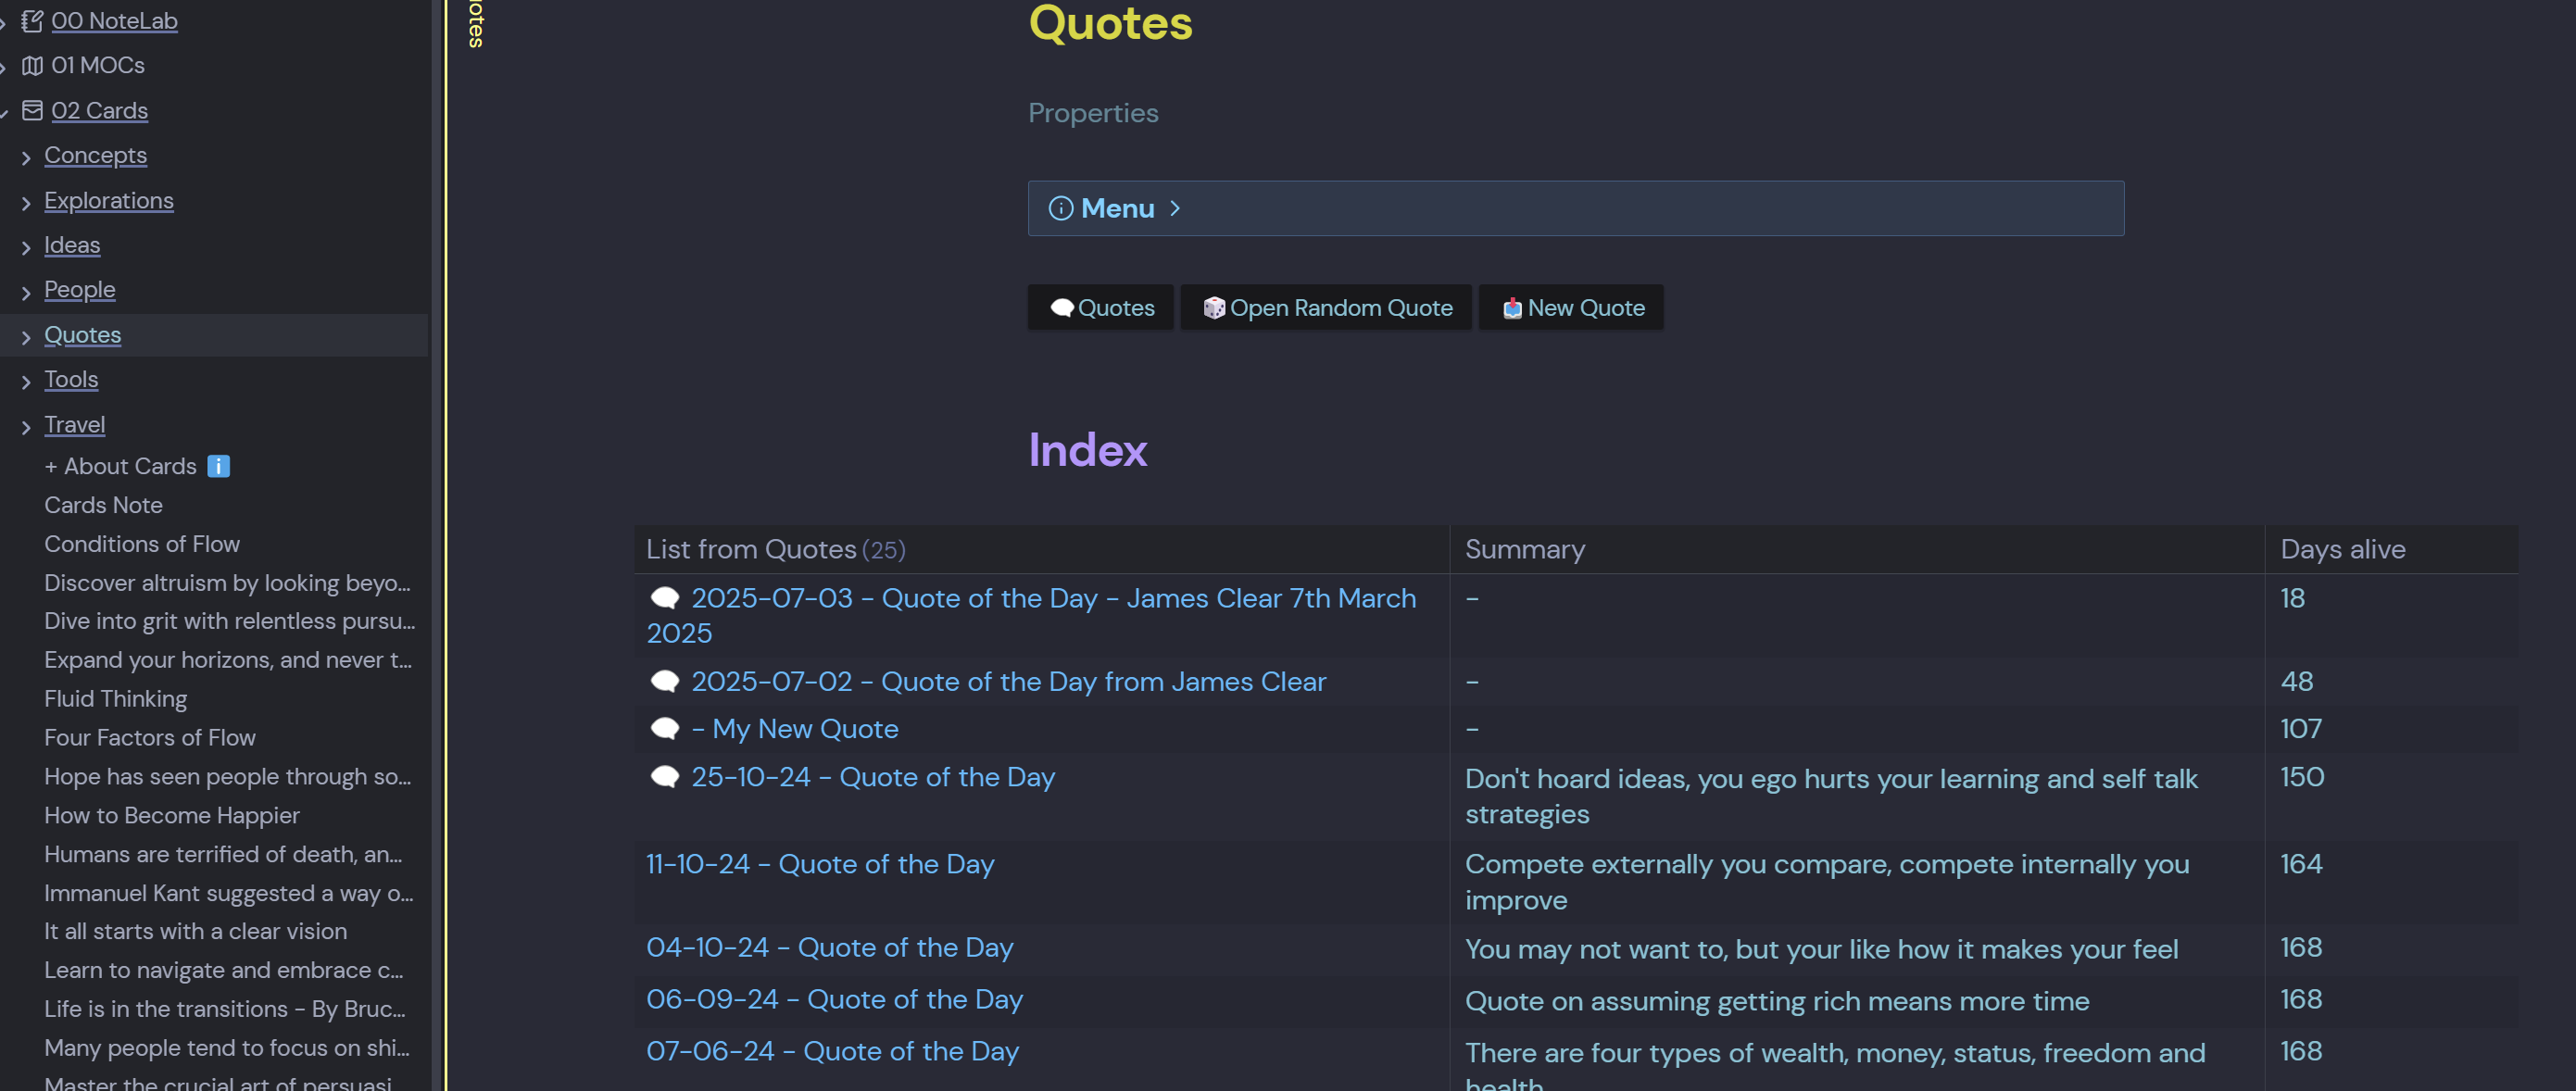Click the 00 NoteLab folder icon
Viewport: 2576px width, 1091px height.
coord(32,21)
